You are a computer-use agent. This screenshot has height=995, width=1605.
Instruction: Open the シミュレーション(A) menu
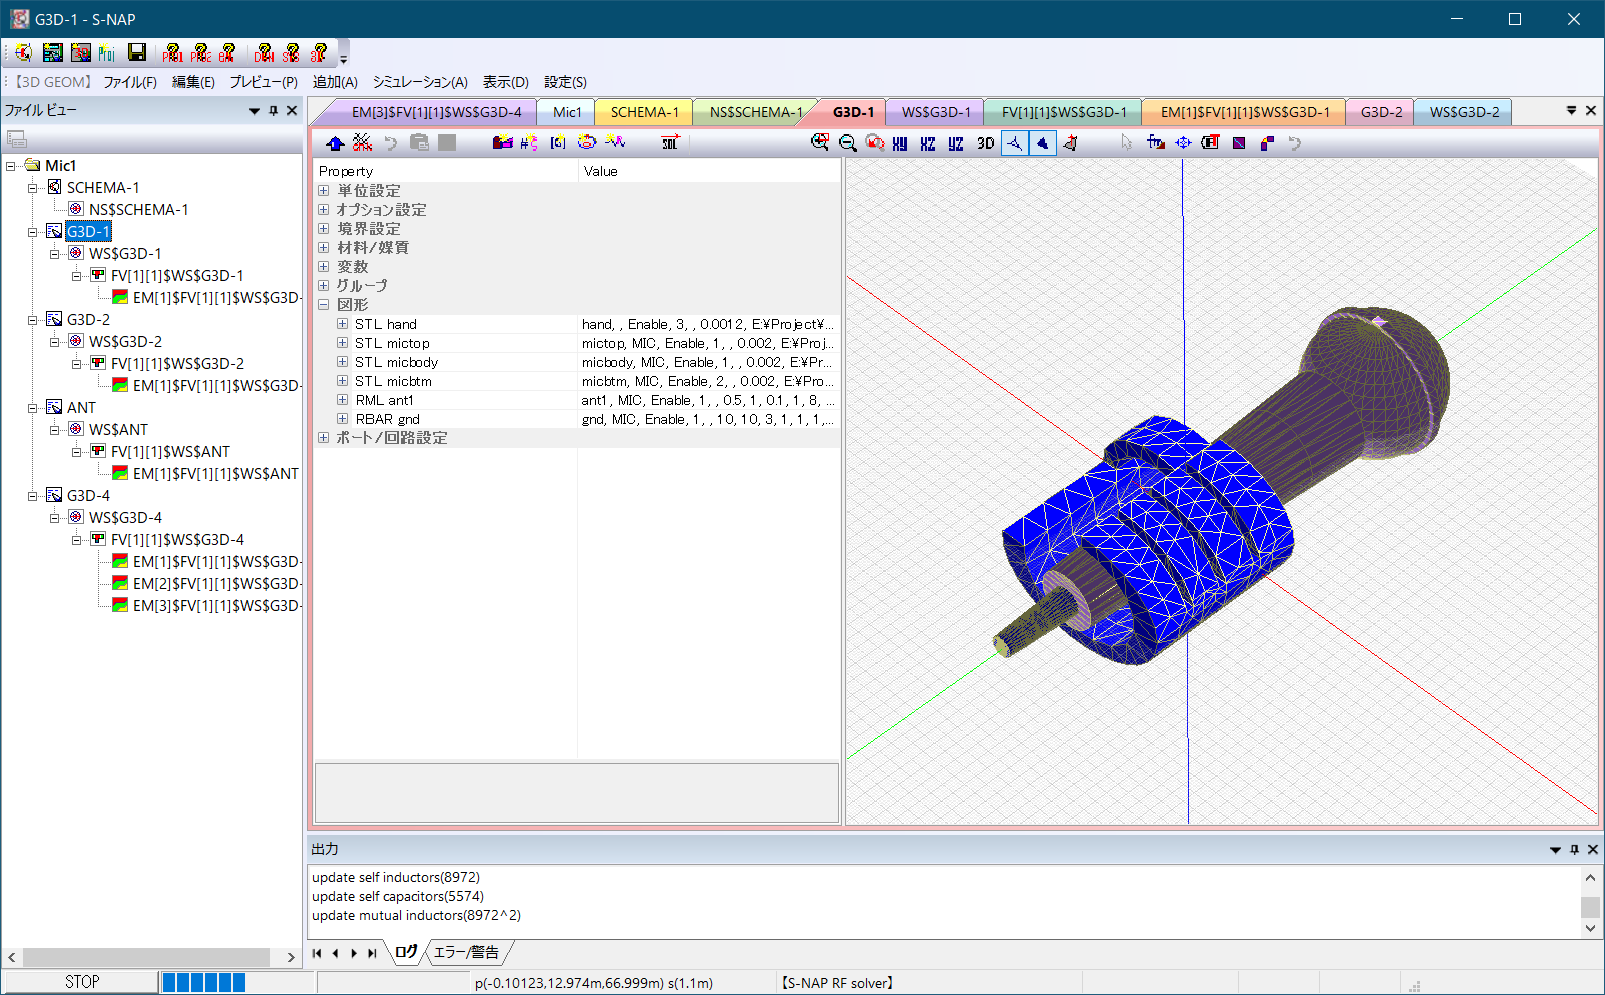click(420, 82)
